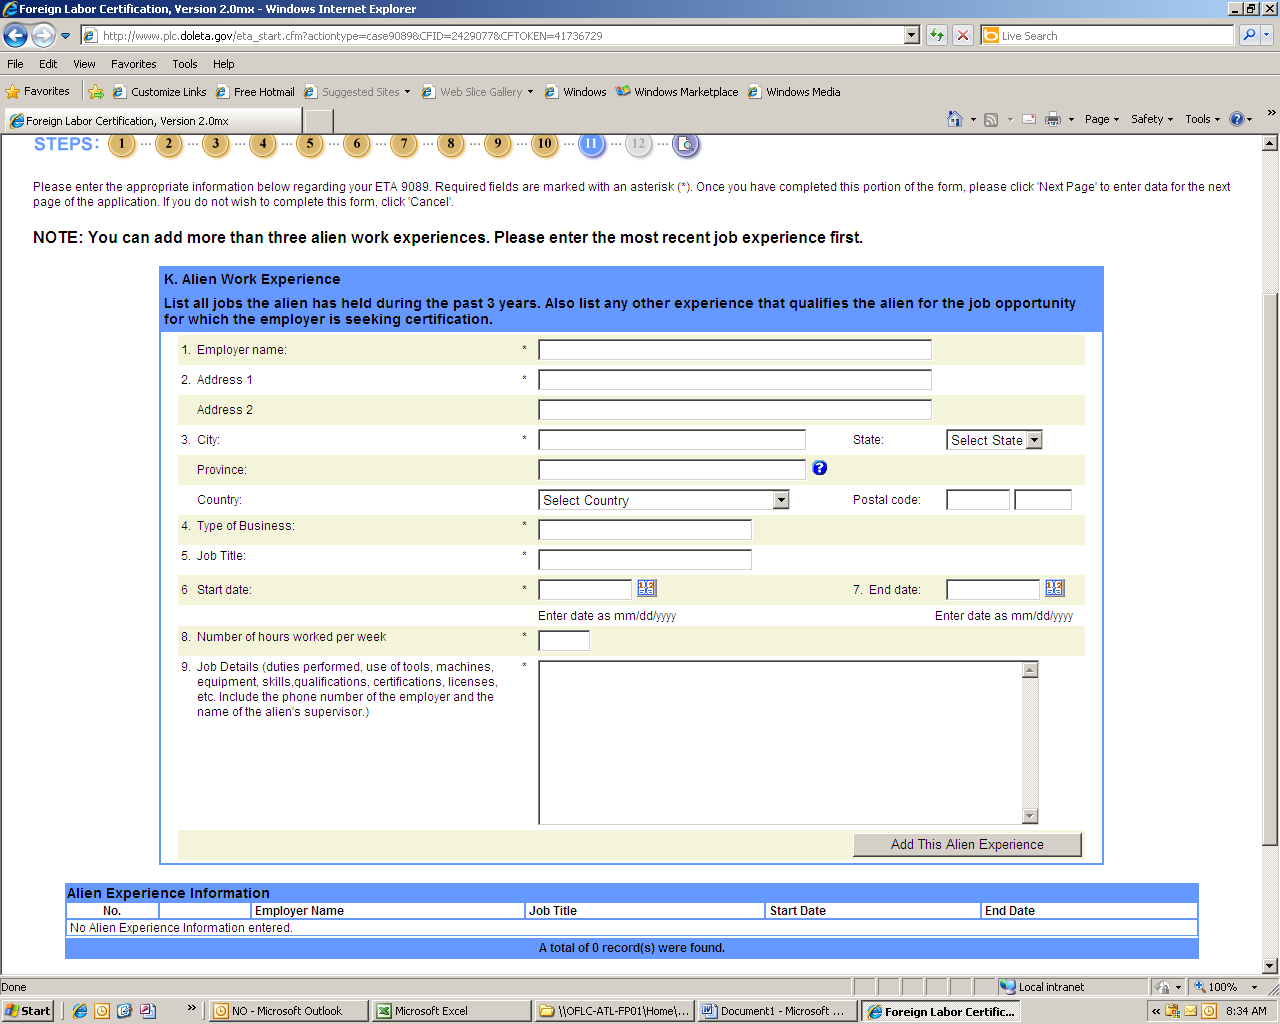
Task: Click the Refresh page icon
Action: click(936, 36)
